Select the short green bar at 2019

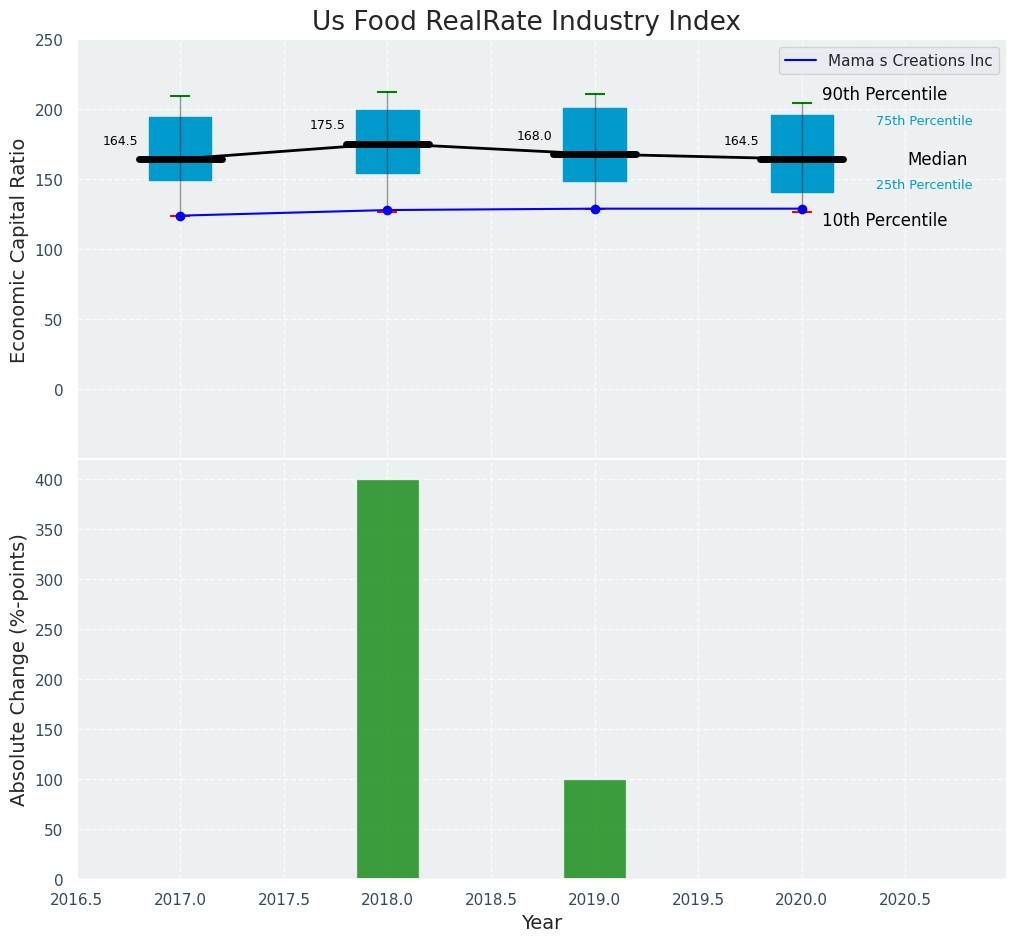(595, 829)
